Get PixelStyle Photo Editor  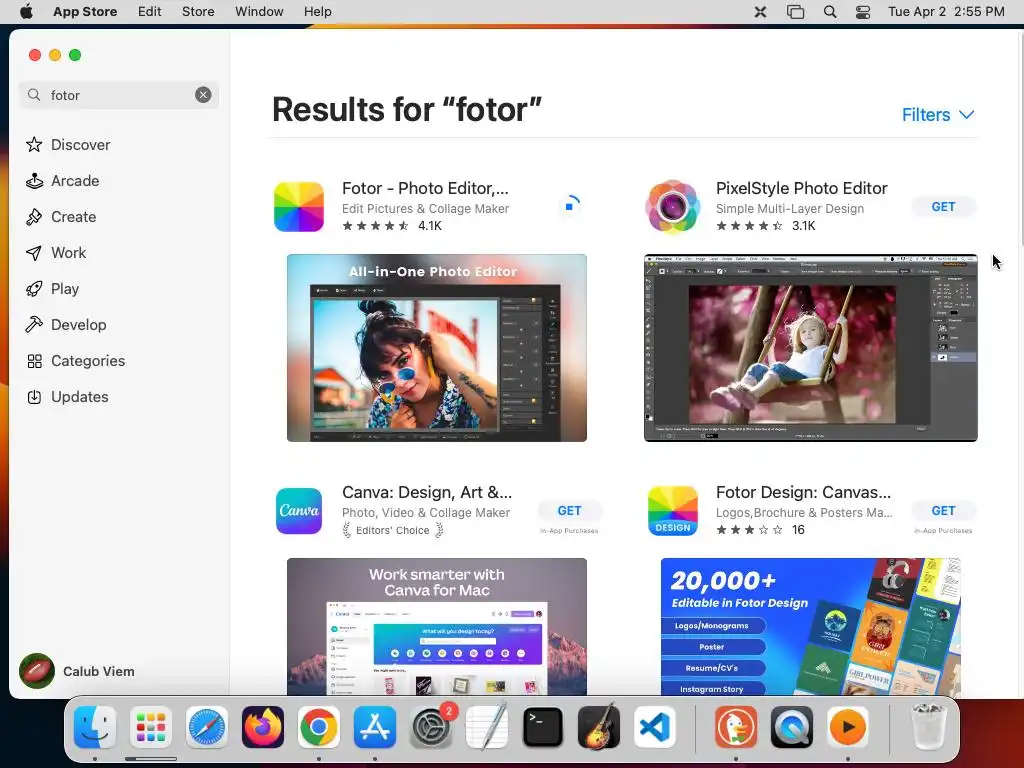coord(943,206)
